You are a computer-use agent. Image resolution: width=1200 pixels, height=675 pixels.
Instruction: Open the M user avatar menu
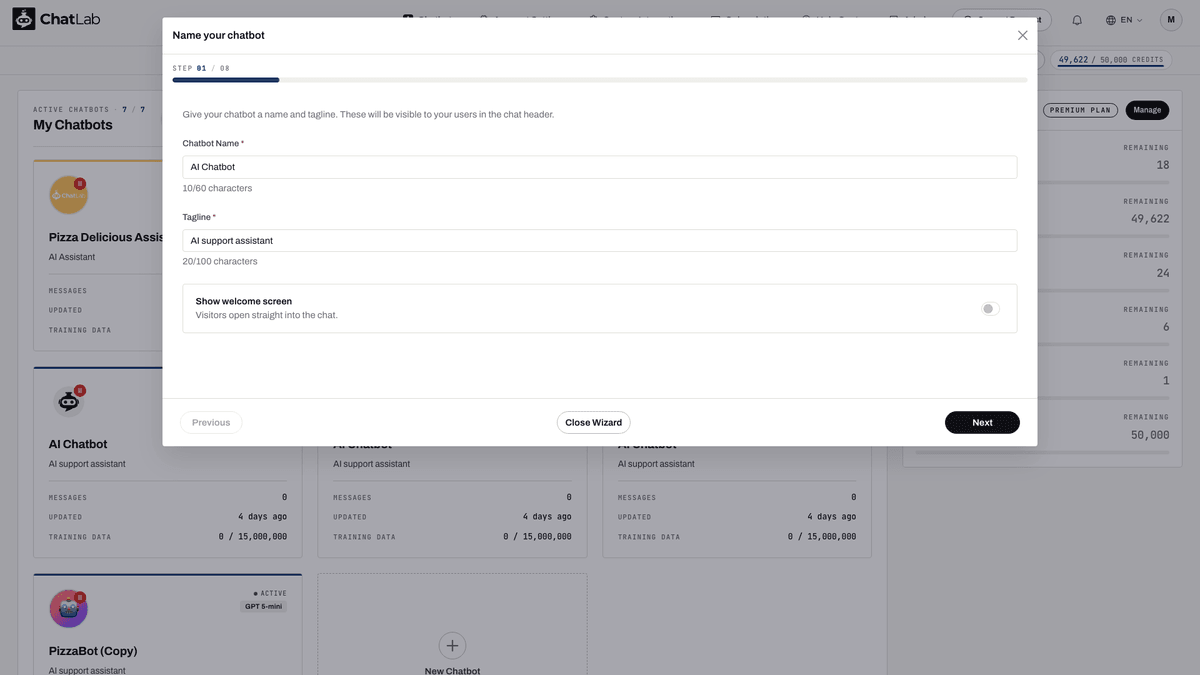pos(1171,20)
